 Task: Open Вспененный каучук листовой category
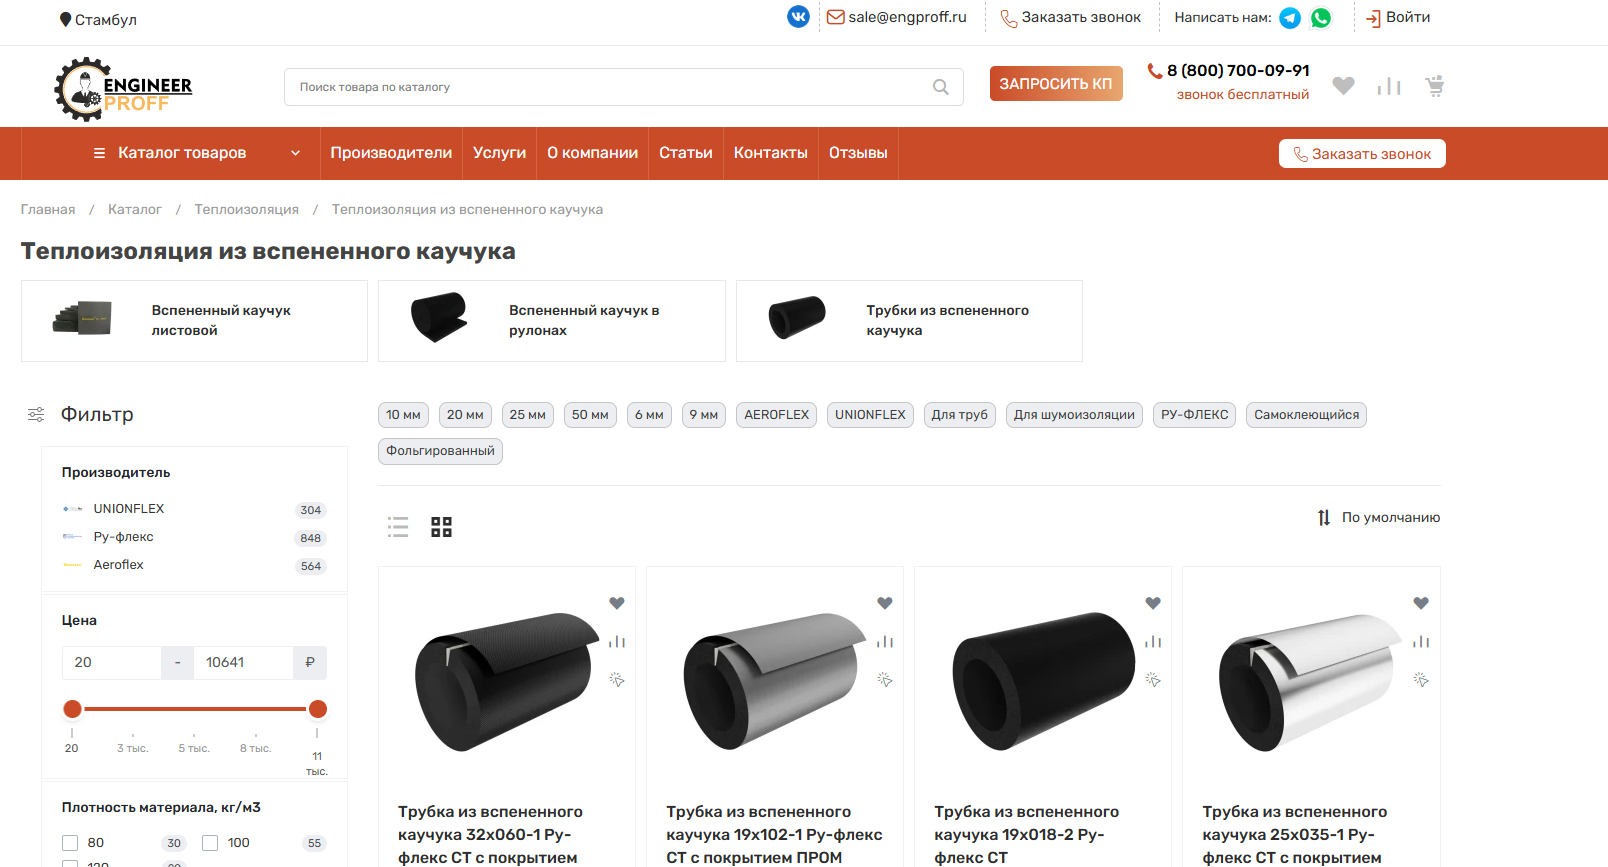click(194, 321)
